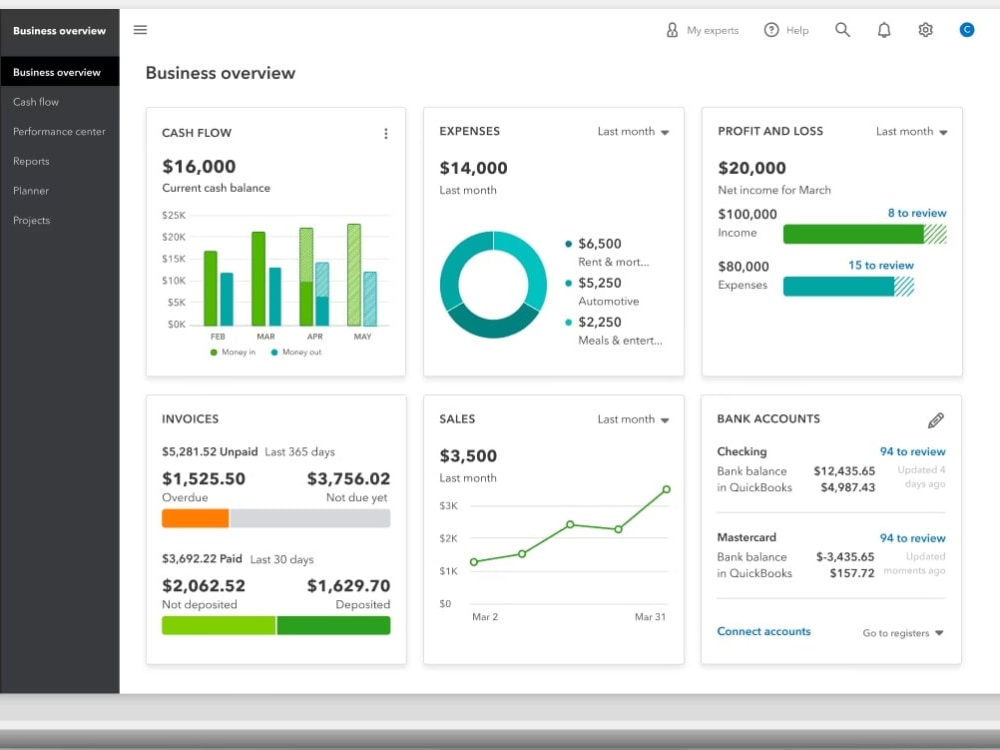Click the $3,500 sales total
Screen dimensions: 1000x750
tap(468, 456)
